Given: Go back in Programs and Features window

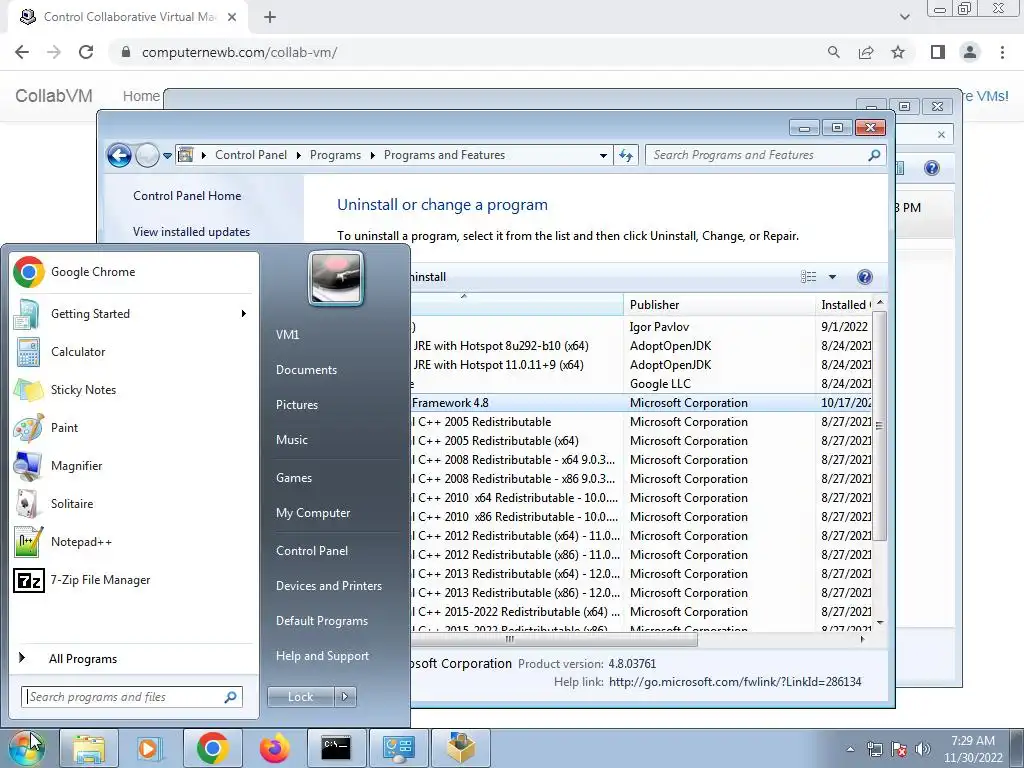Looking at the screenshot, I should click(x=120, y=155).
